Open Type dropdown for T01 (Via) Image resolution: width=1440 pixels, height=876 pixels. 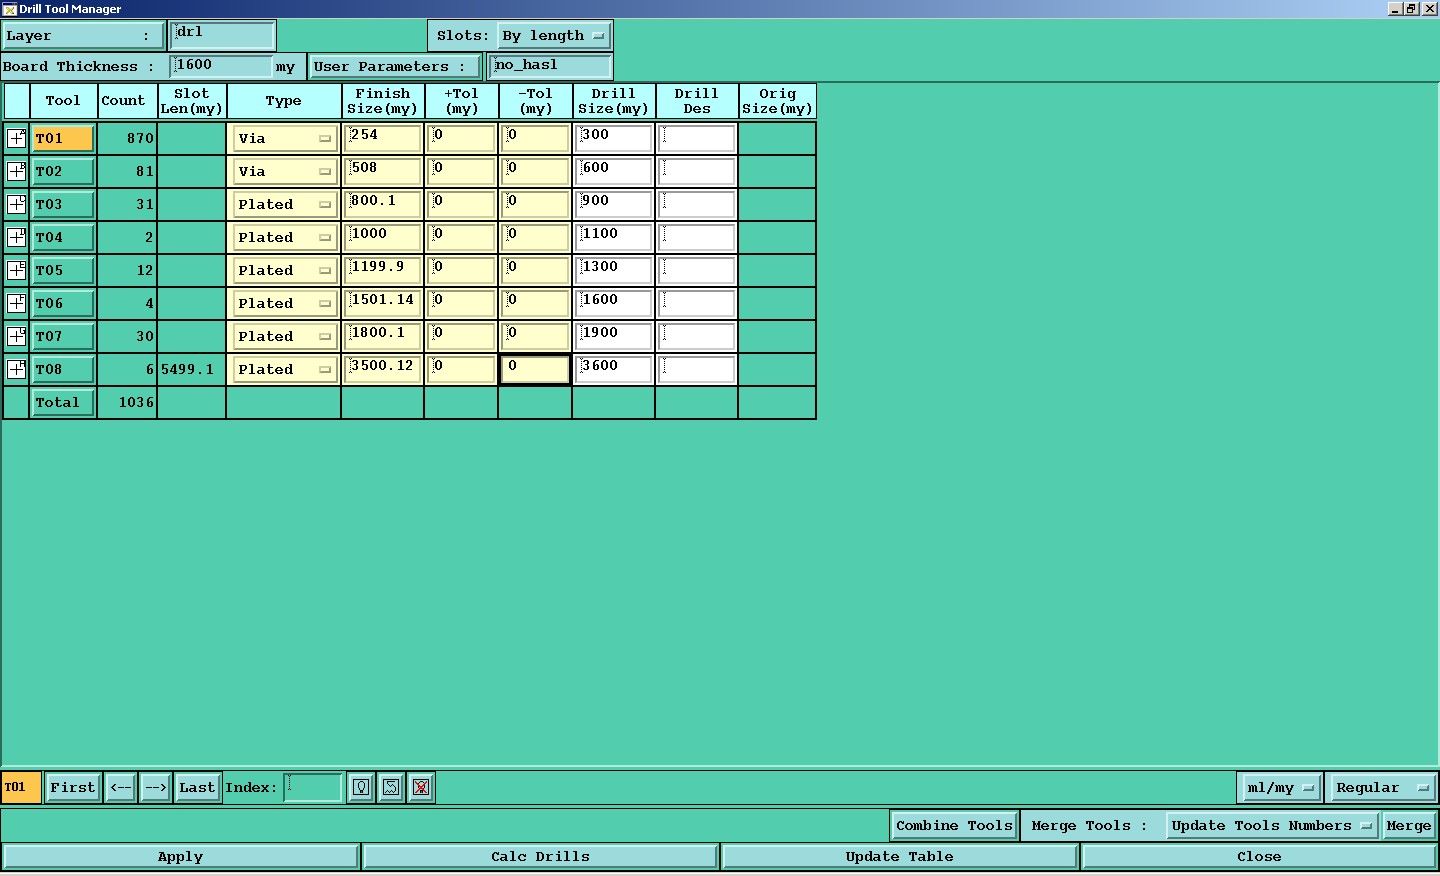pyautogui.click(x=284, y=138)
